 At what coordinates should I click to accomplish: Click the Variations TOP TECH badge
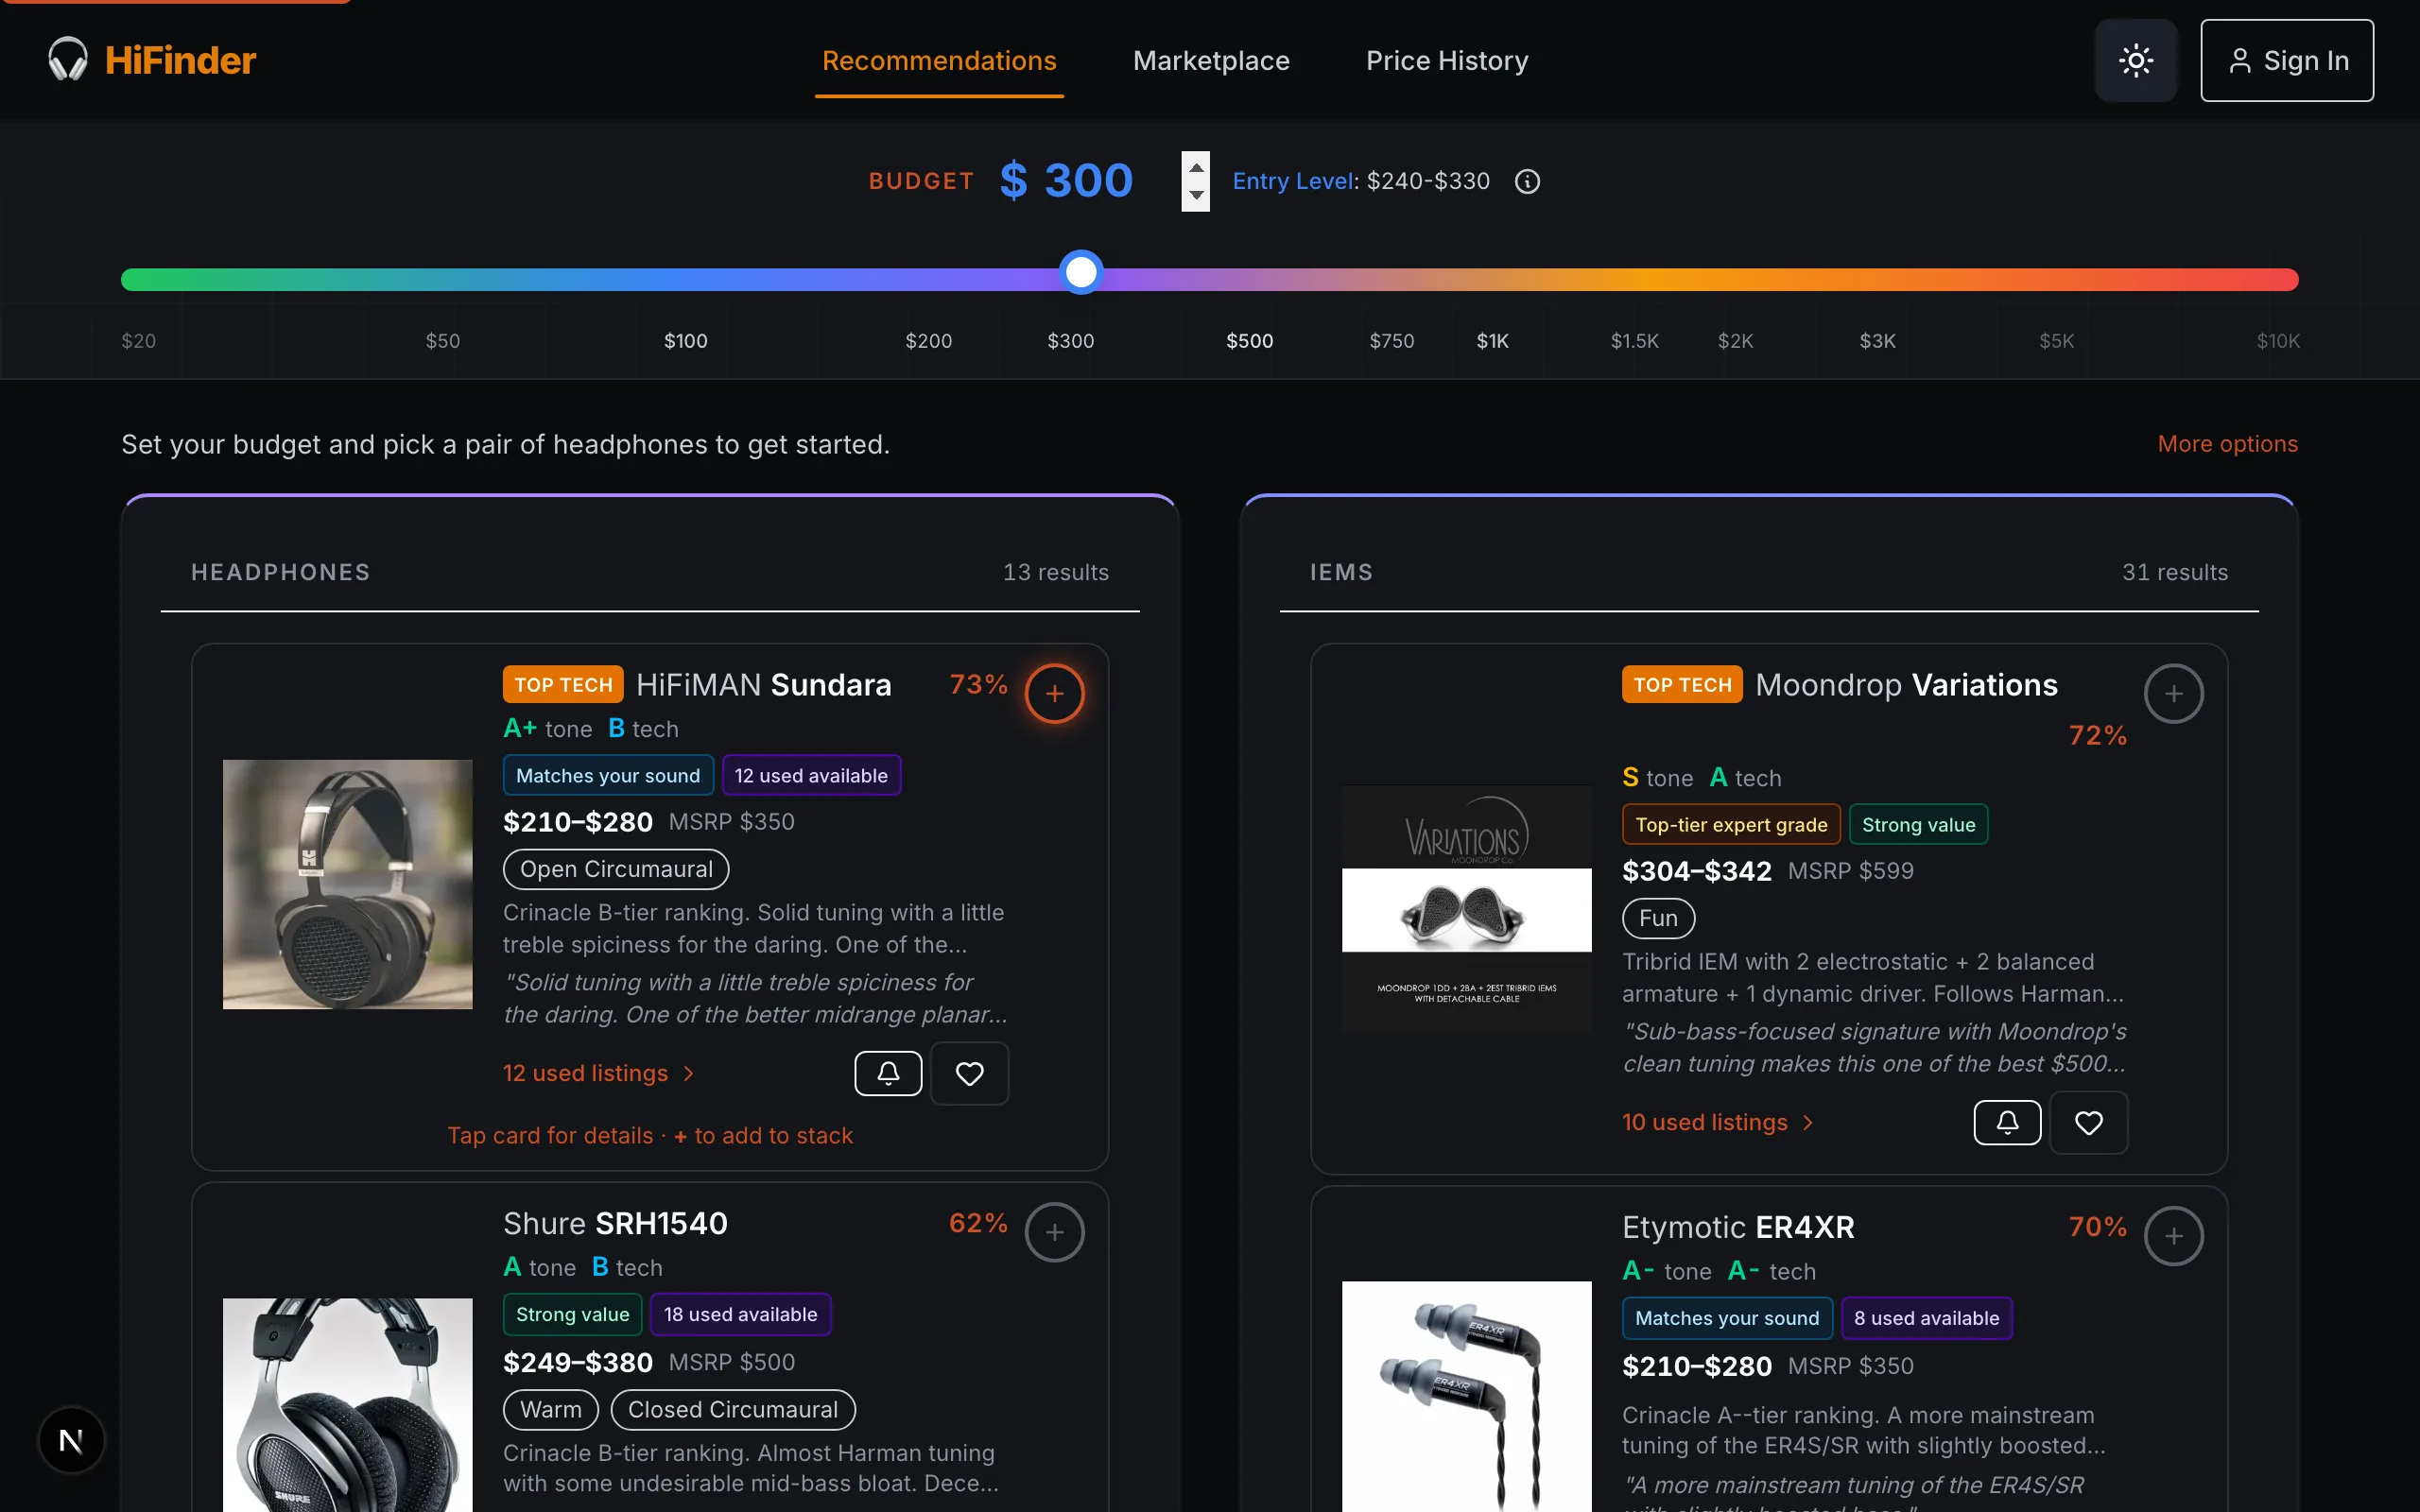click(1682, 684)
